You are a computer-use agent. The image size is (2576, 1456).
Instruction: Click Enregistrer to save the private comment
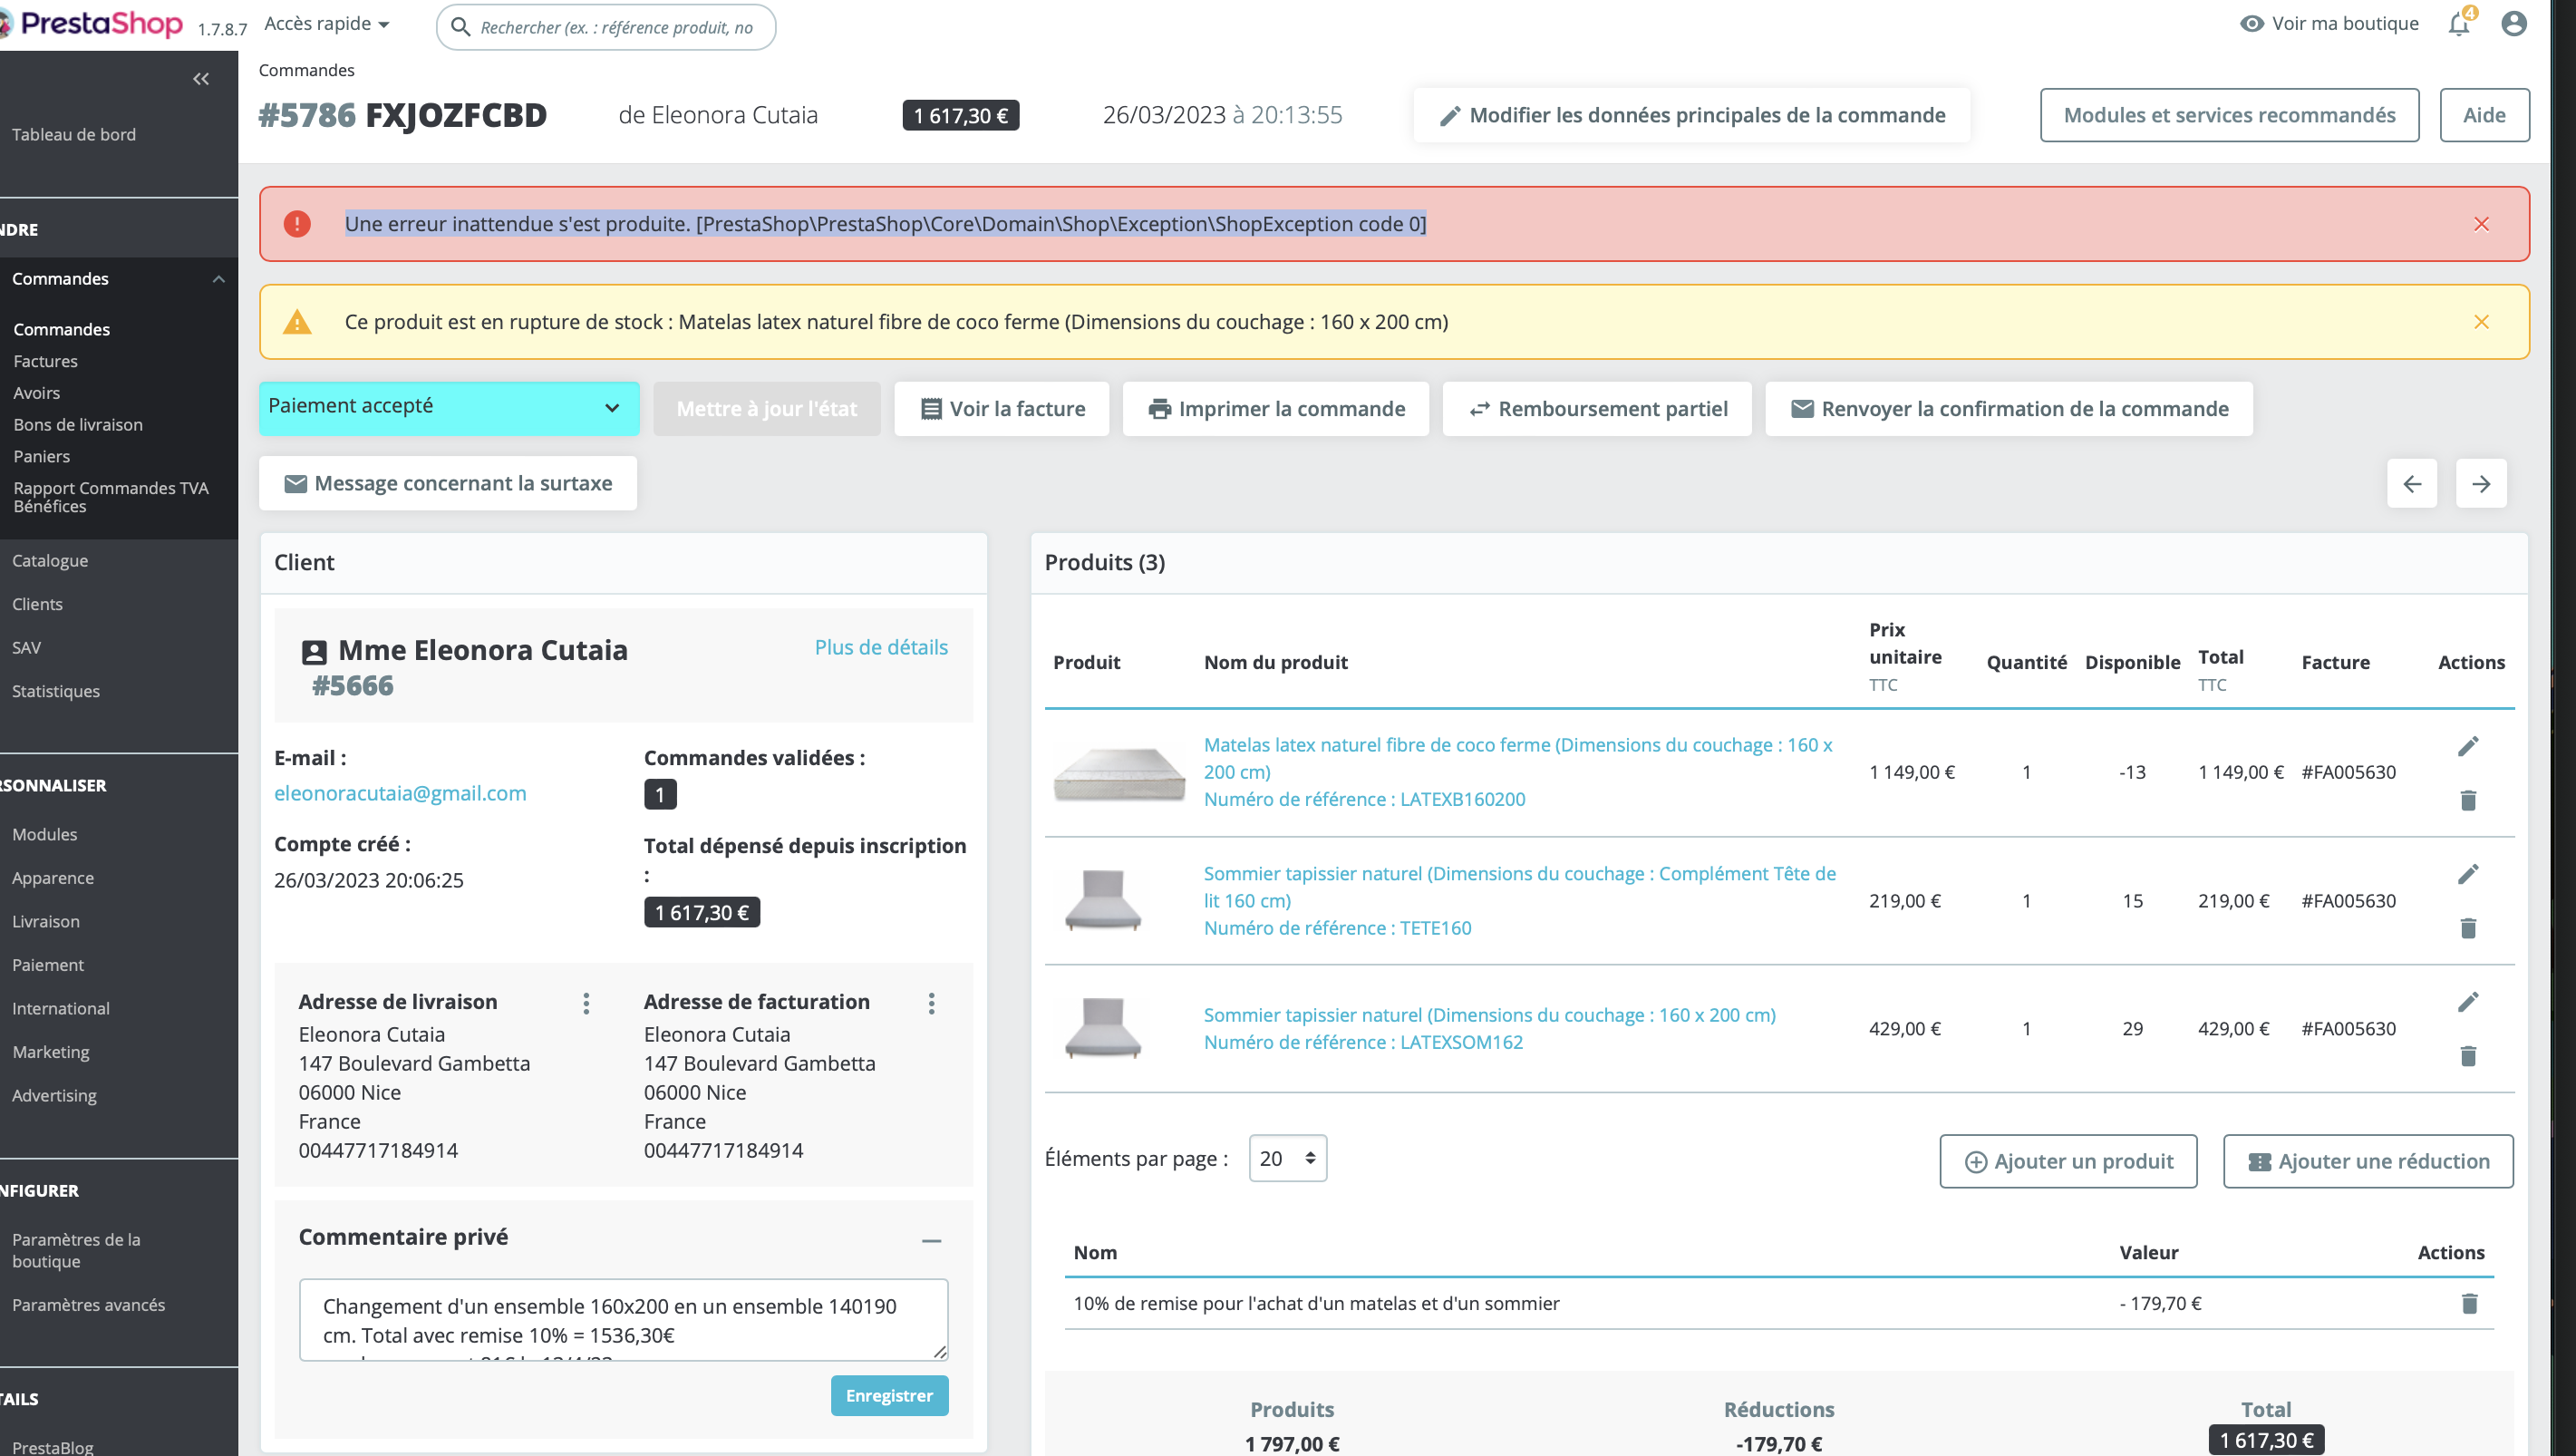point(888,1395)
